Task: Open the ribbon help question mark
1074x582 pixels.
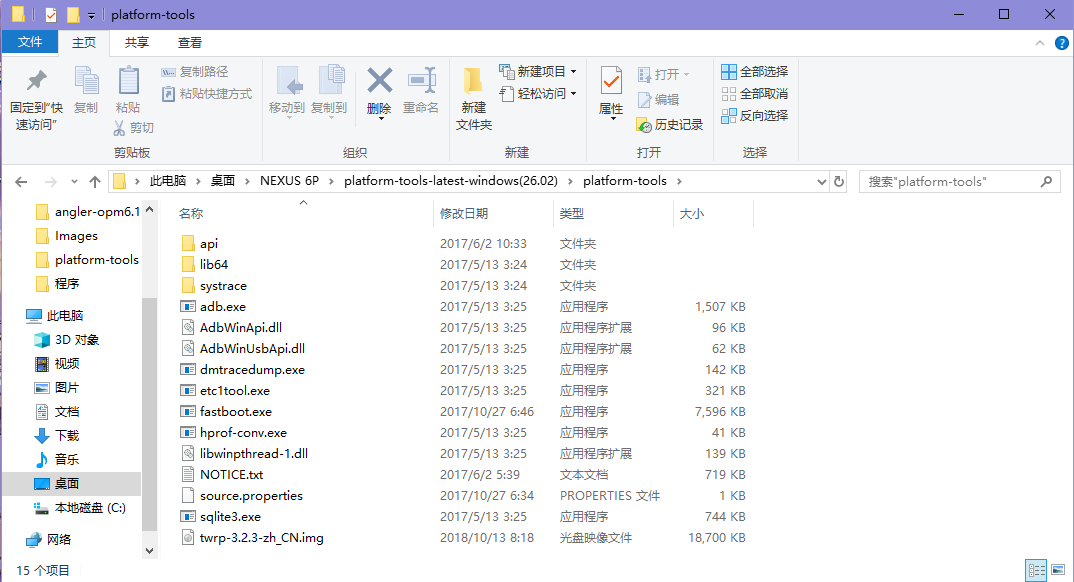Action: [1060, 43]
